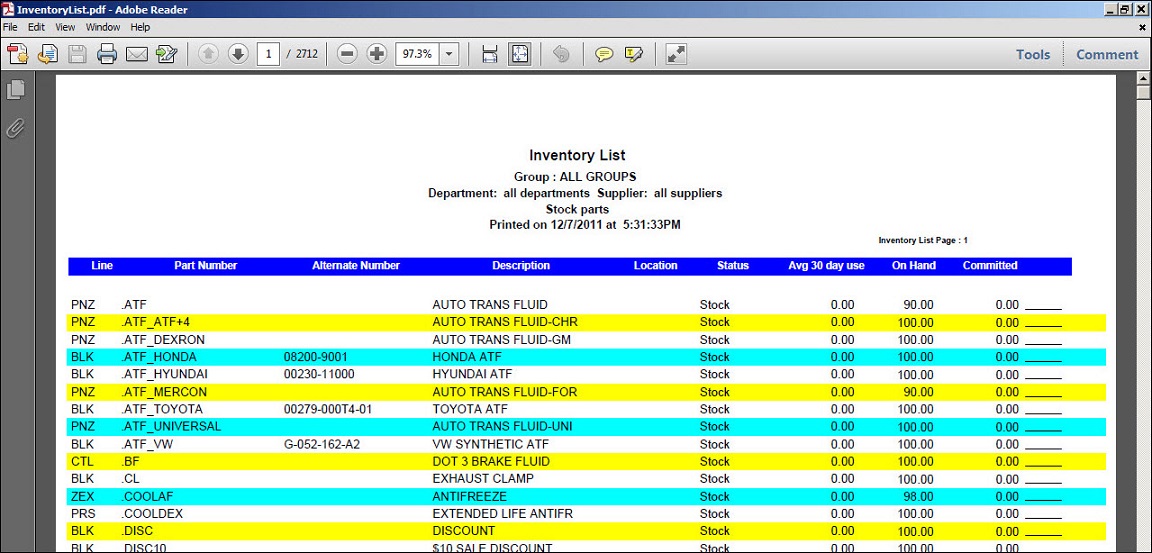Viewport: 1152px width, 553px height.
Task: Open the Tools pane
Action: (1033, 55)
